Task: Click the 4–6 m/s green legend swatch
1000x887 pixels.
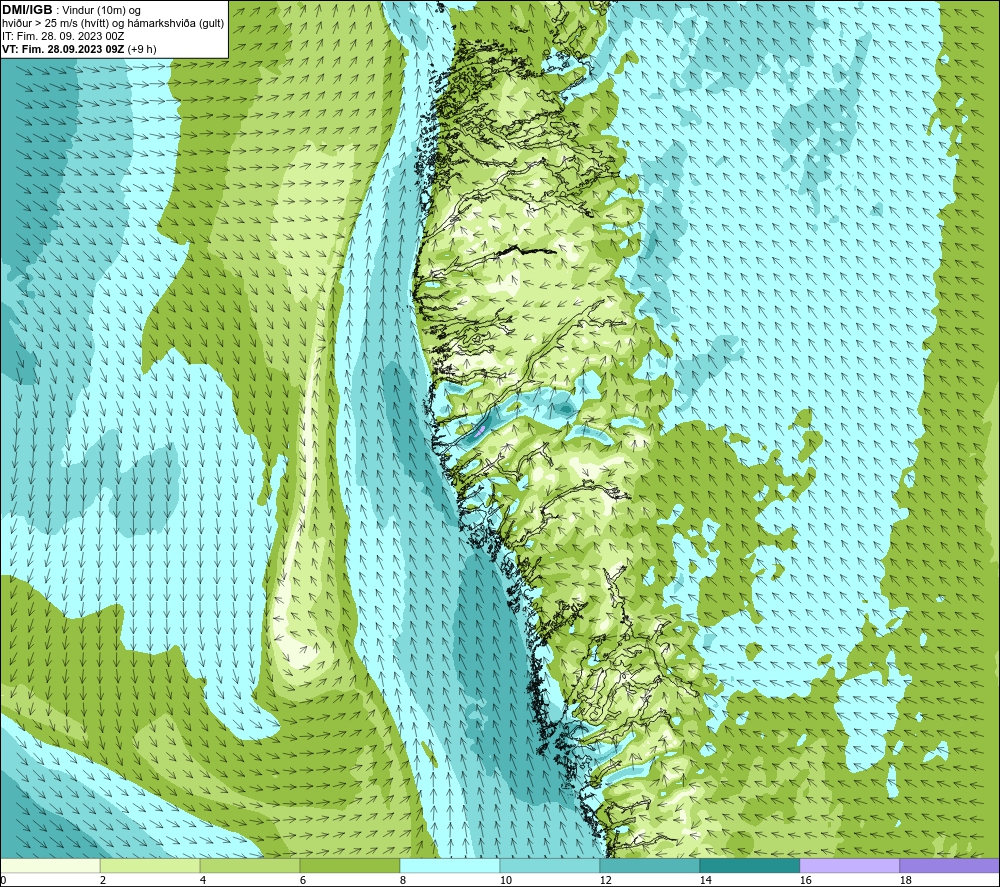Action: click(x=250, y=865)
